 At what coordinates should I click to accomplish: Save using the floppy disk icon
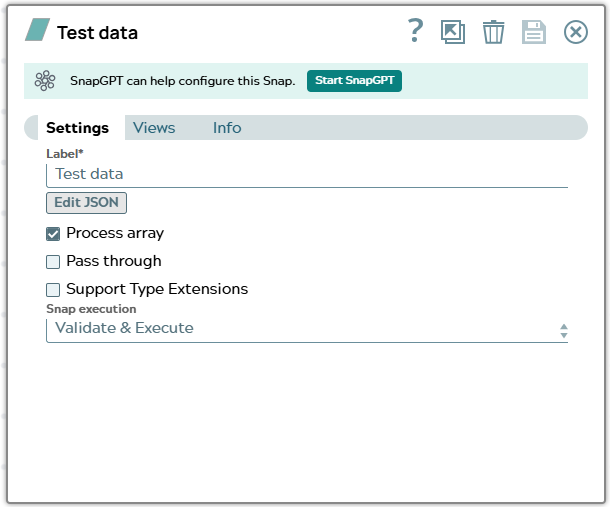coord(534,32)
